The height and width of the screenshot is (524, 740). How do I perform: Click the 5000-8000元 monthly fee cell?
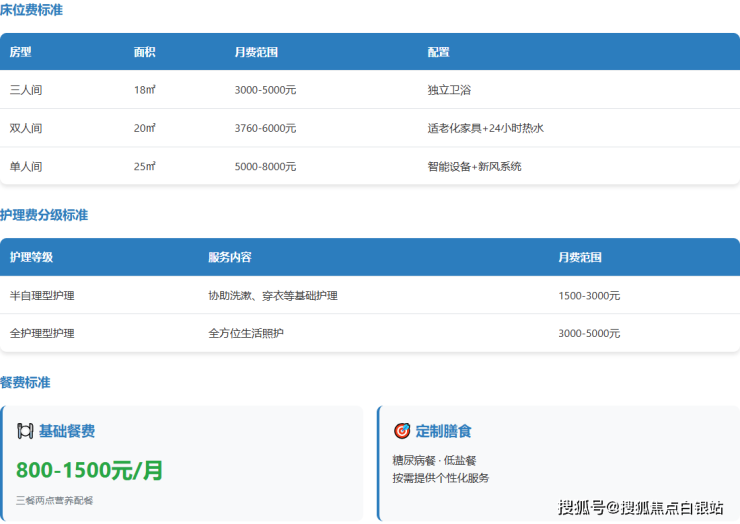265,166
